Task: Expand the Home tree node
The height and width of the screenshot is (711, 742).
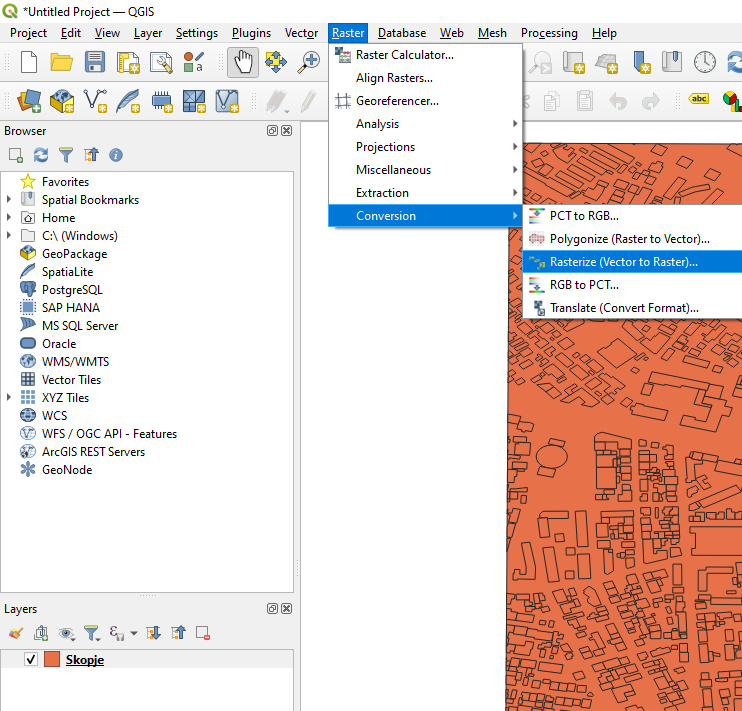Action: click(x=9, y=218)
